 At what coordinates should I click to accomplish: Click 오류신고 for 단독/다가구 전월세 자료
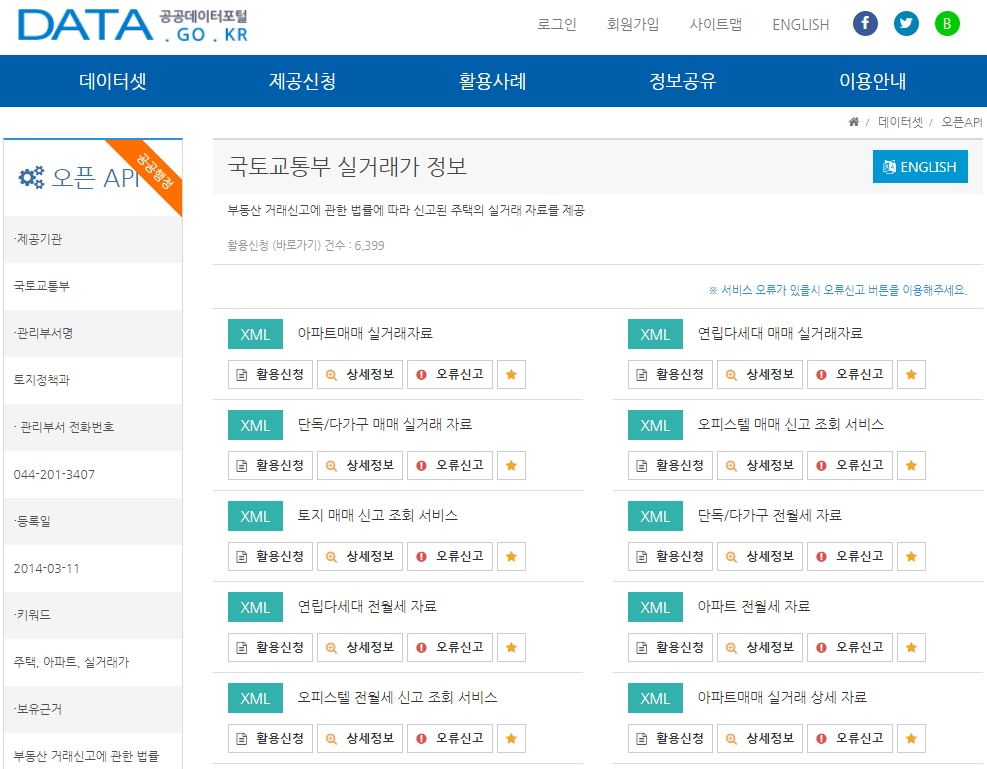[x=850, y=556]
